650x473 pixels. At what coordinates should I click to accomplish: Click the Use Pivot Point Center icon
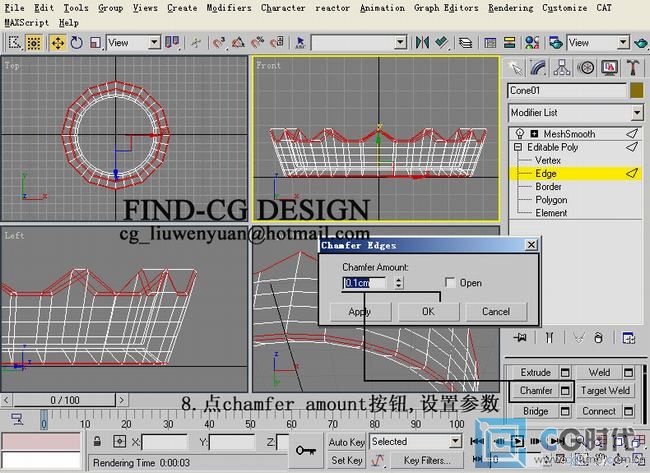(x=172, y=42)
